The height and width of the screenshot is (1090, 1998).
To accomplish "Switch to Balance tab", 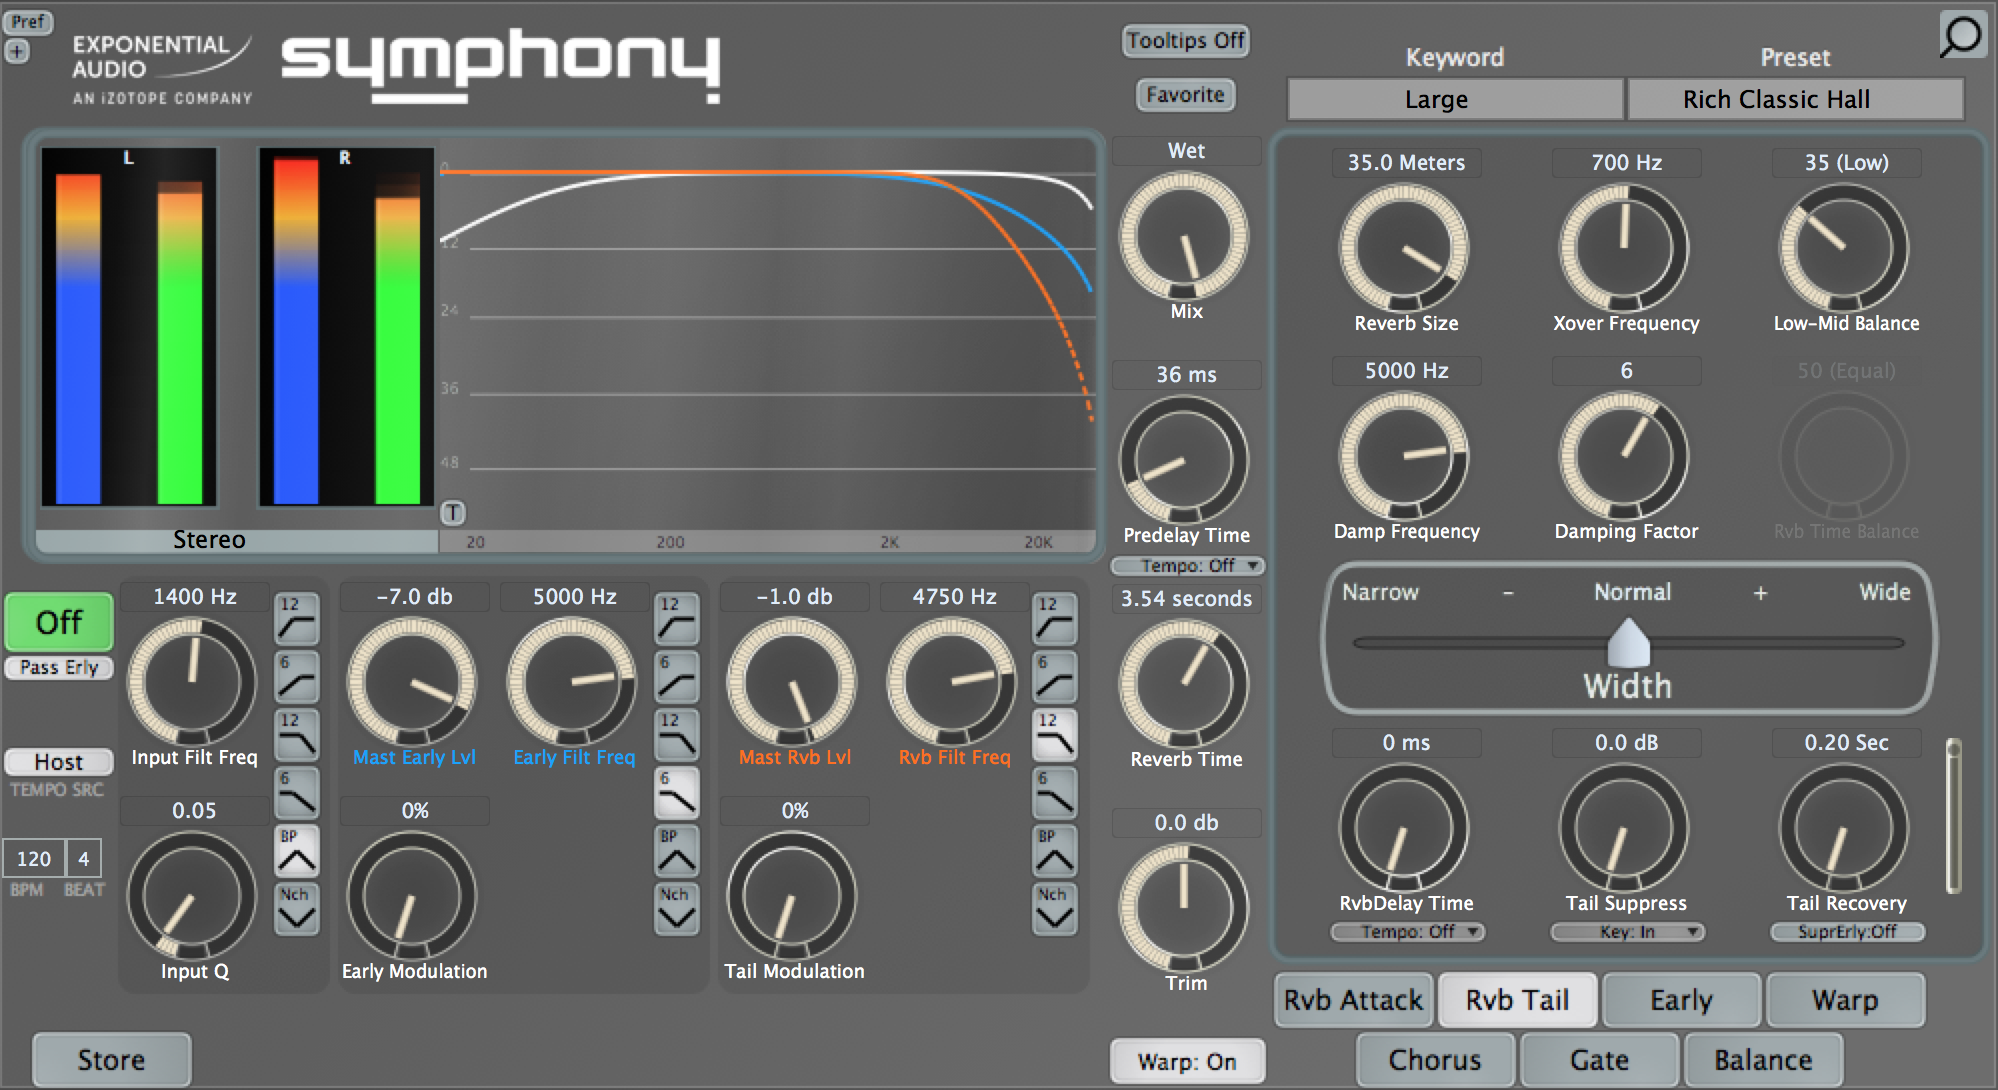I will pyautogui.click(x=1763, y=1060).
